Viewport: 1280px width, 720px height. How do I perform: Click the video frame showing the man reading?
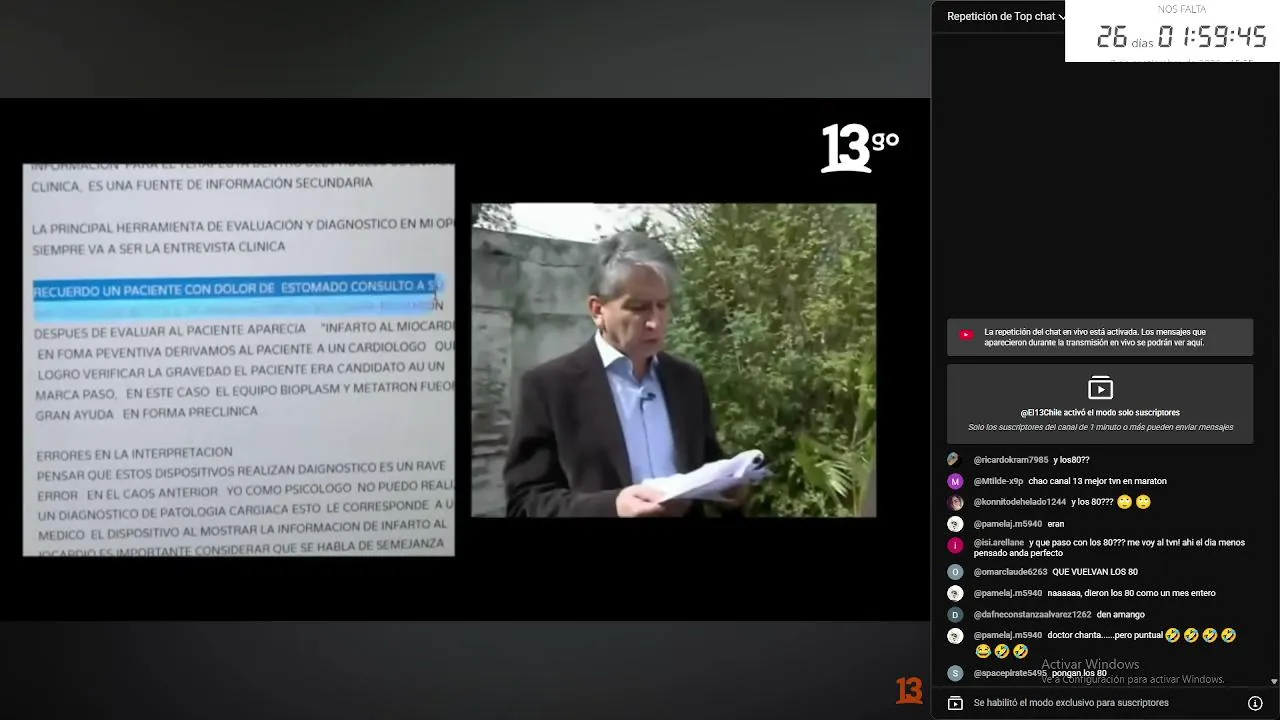point(674,360)
